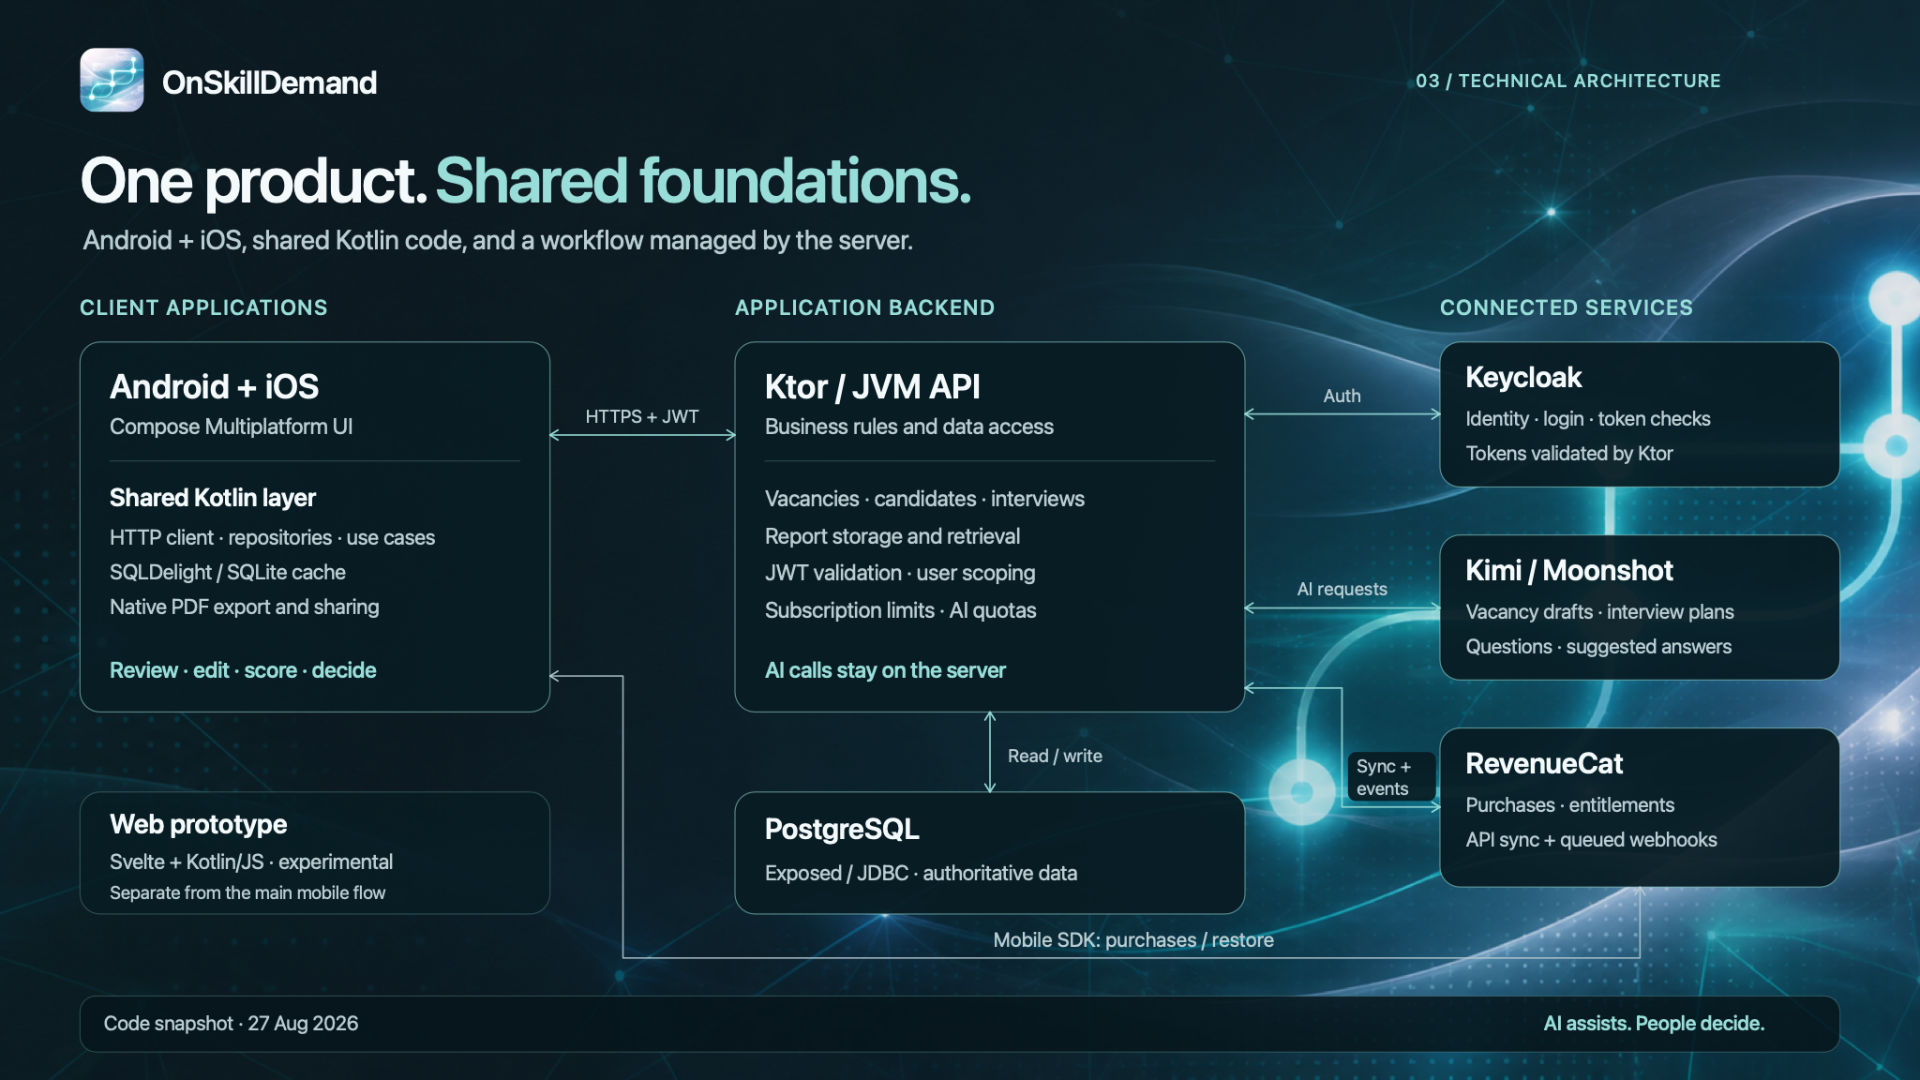The height and width of the screenshot is (1080, 1920).
Task: Click 'Separate from the main mobile flow' line
Action: tap(247, 893)
